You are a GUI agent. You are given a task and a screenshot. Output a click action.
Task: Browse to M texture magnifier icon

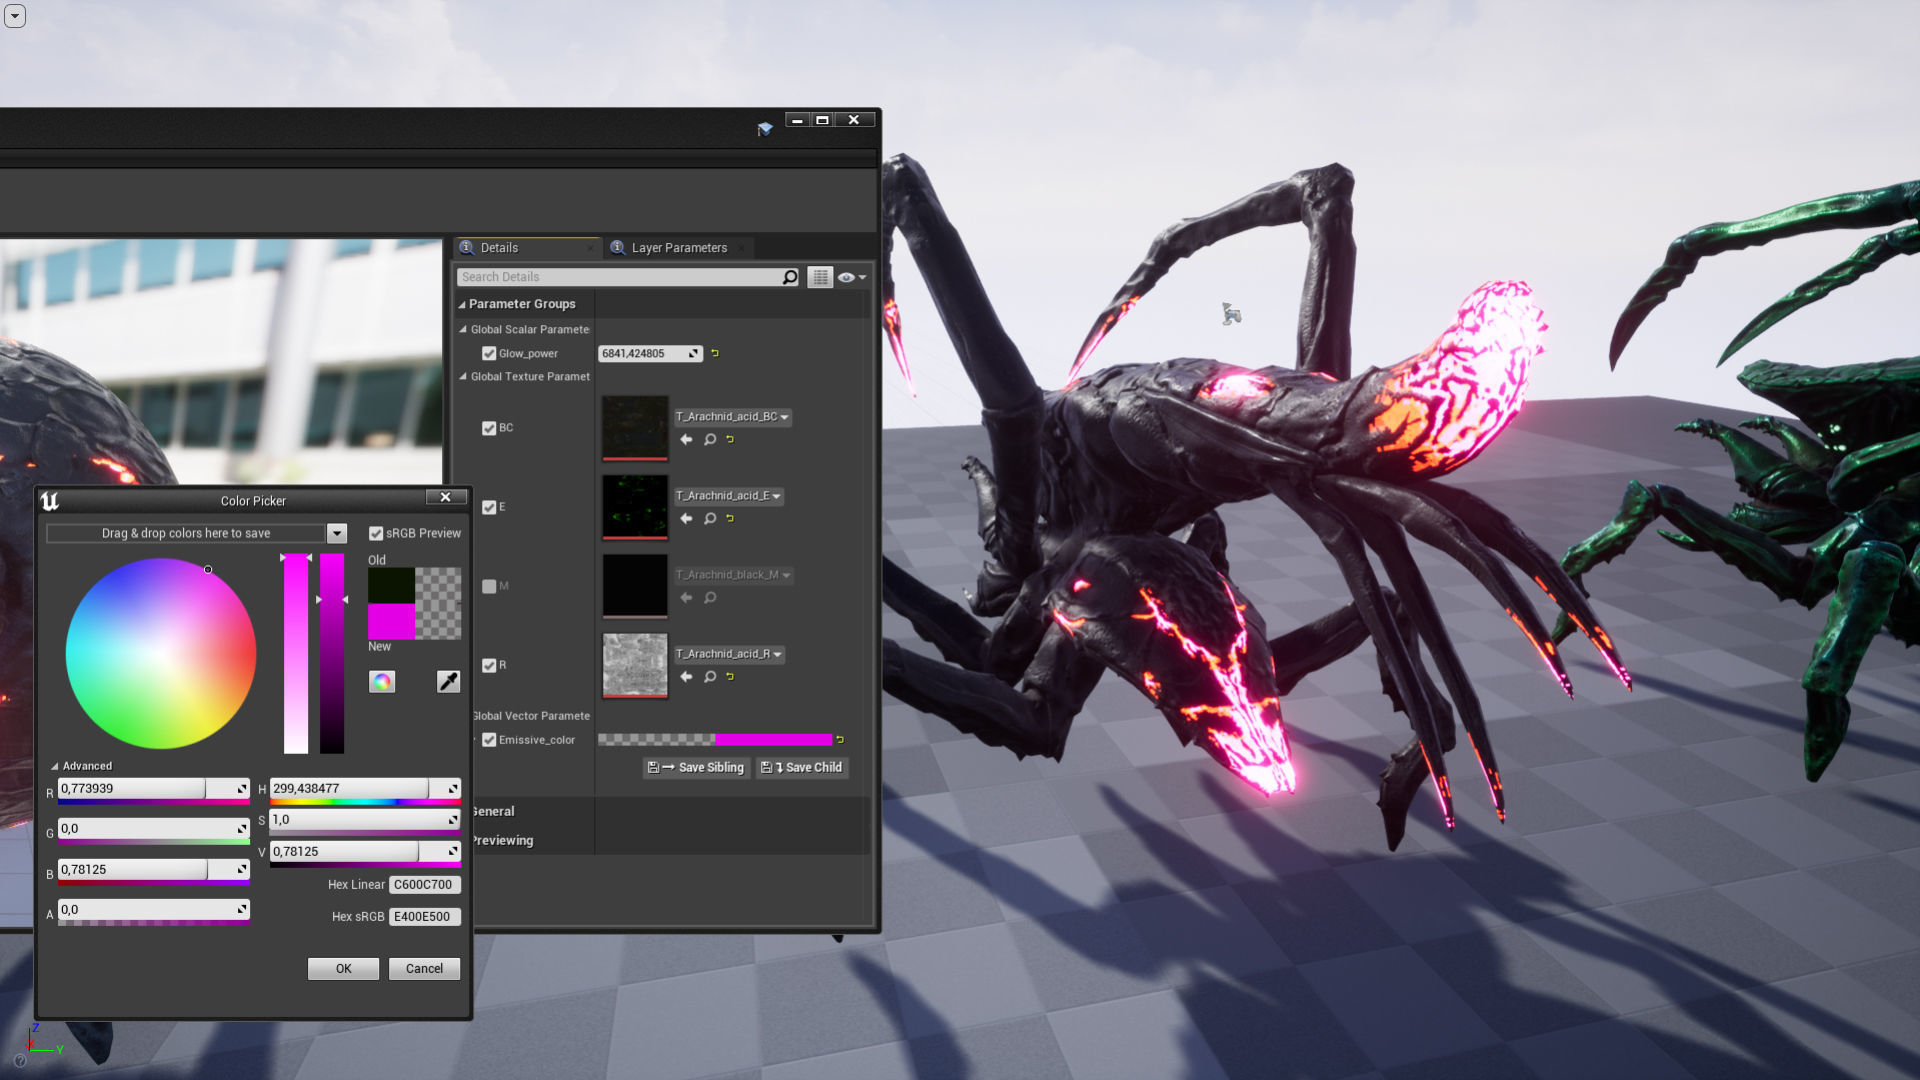pos(710,598)
